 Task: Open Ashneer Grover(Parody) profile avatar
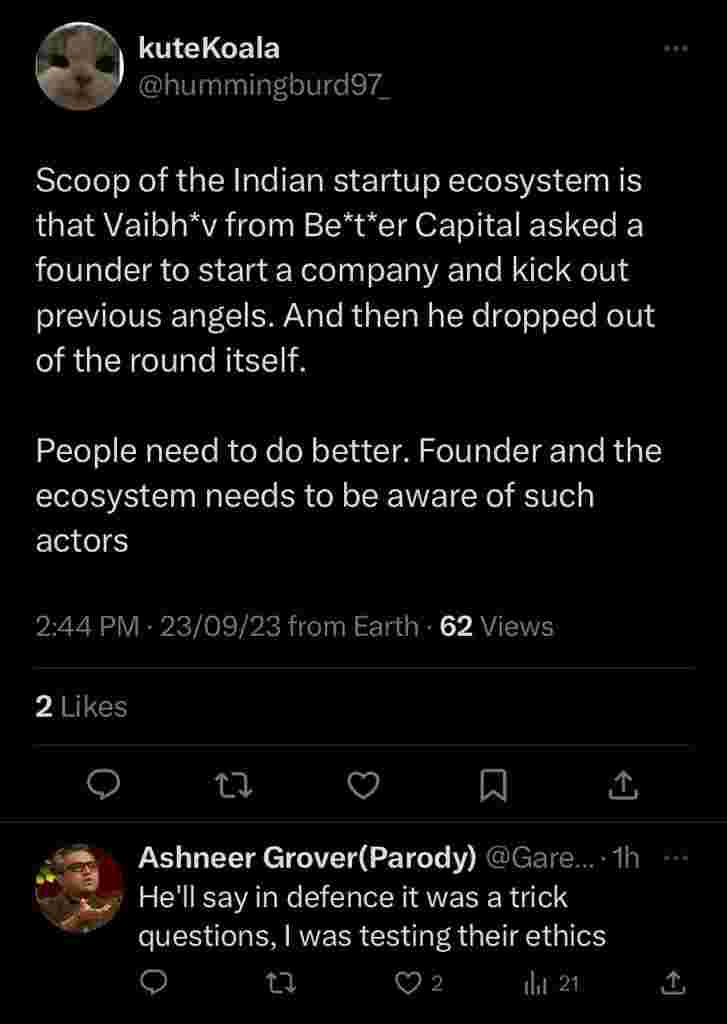coord(79,889)
